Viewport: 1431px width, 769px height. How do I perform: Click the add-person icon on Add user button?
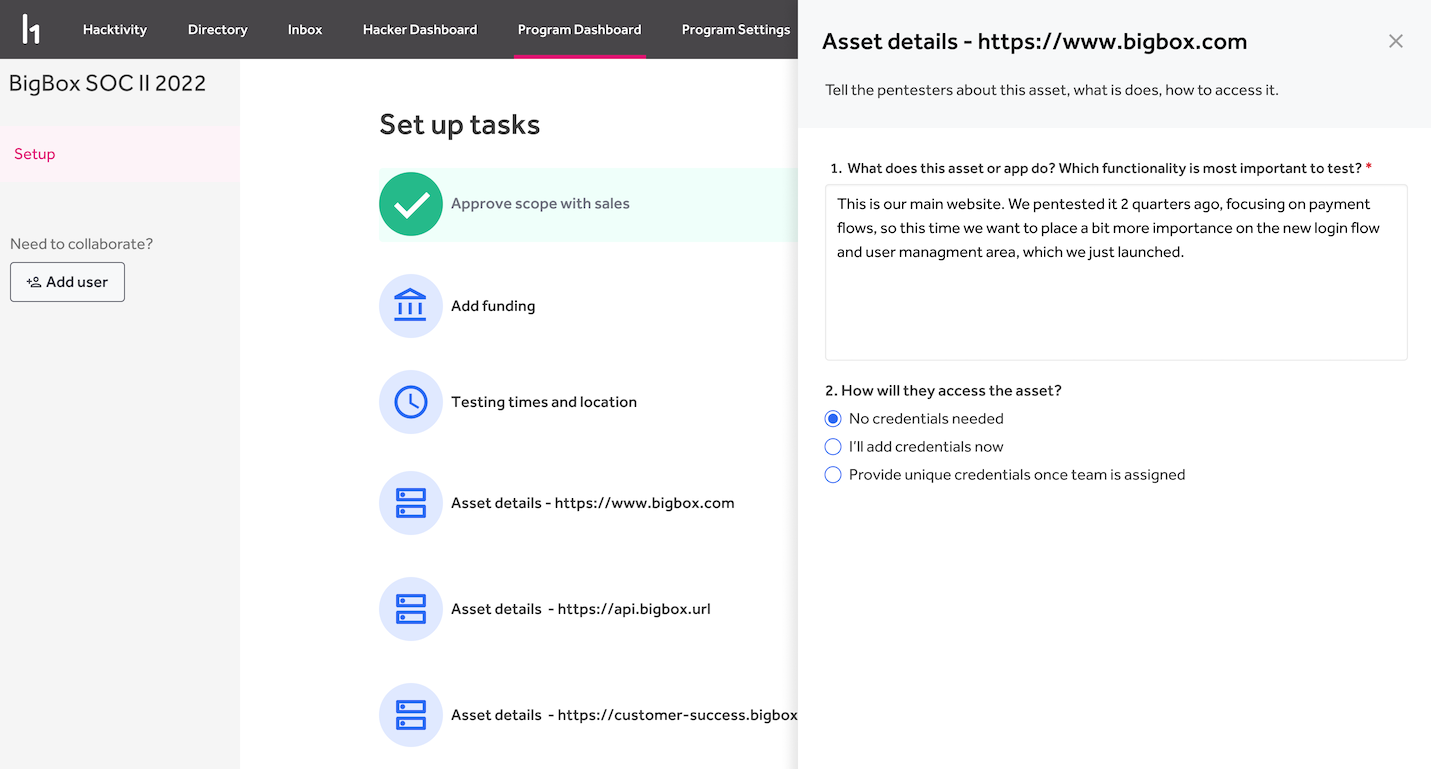(33, 281)
